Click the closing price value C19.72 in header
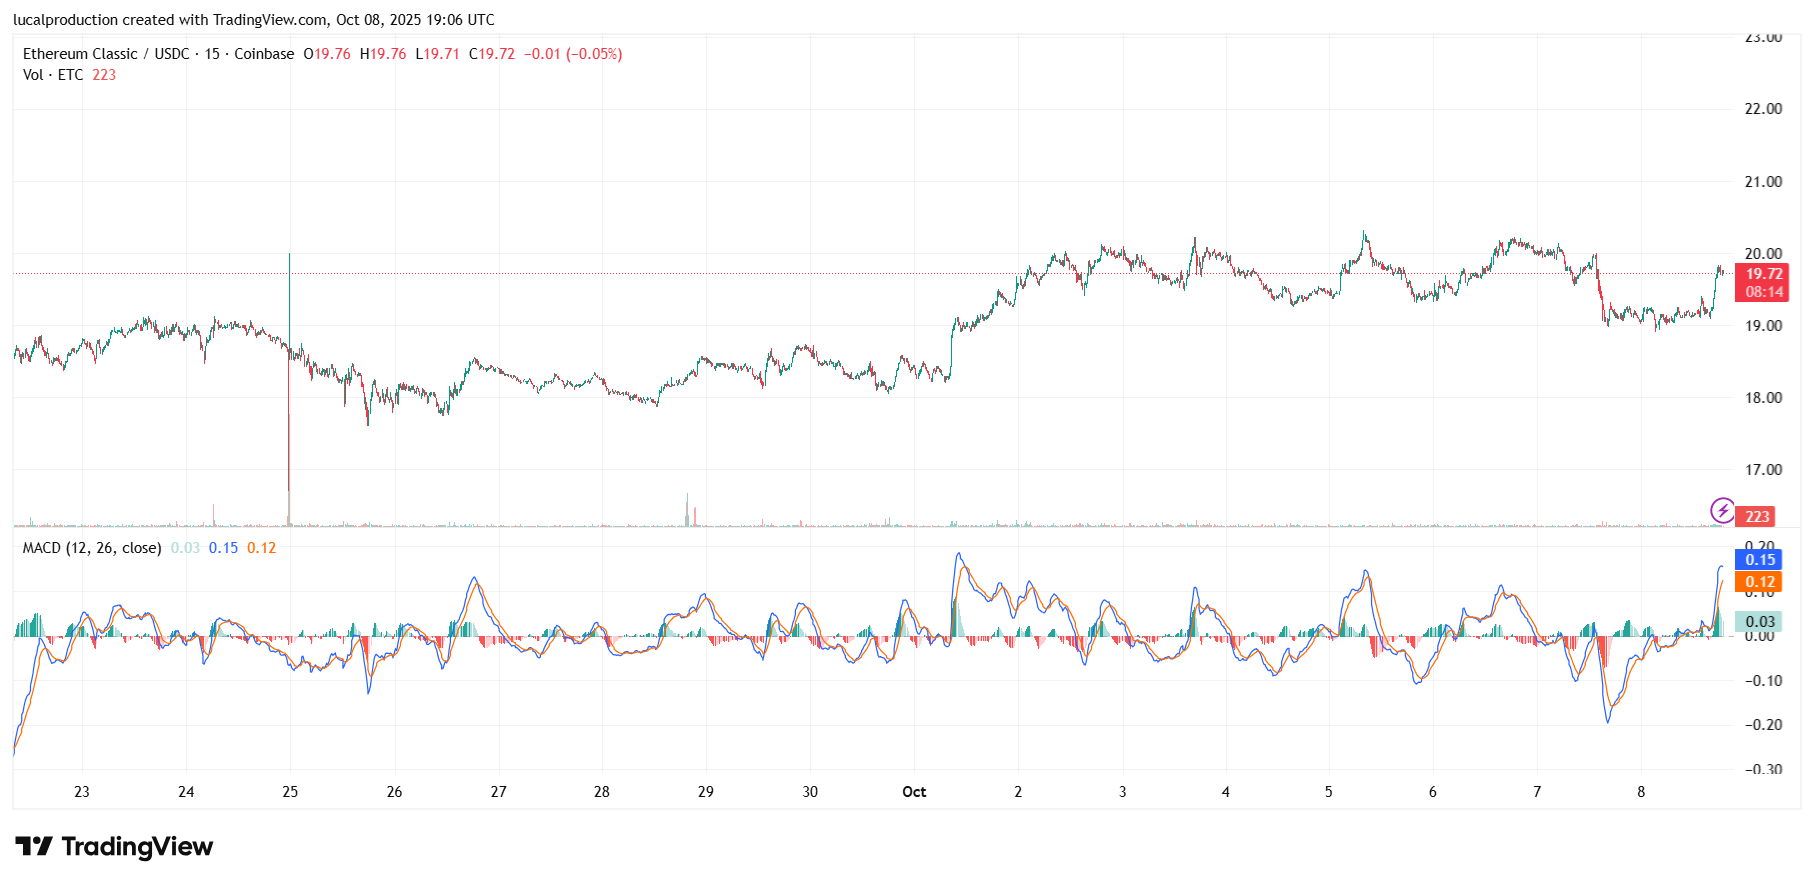Viewport: 1814px width, 884px height. 492,54
